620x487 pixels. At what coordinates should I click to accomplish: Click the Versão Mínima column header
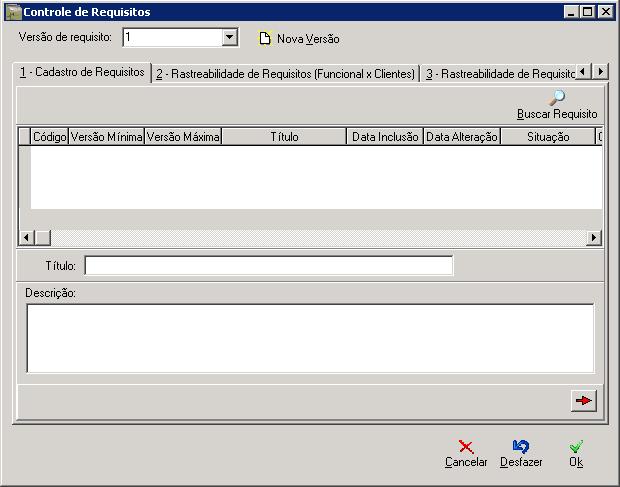click(106, 137)
